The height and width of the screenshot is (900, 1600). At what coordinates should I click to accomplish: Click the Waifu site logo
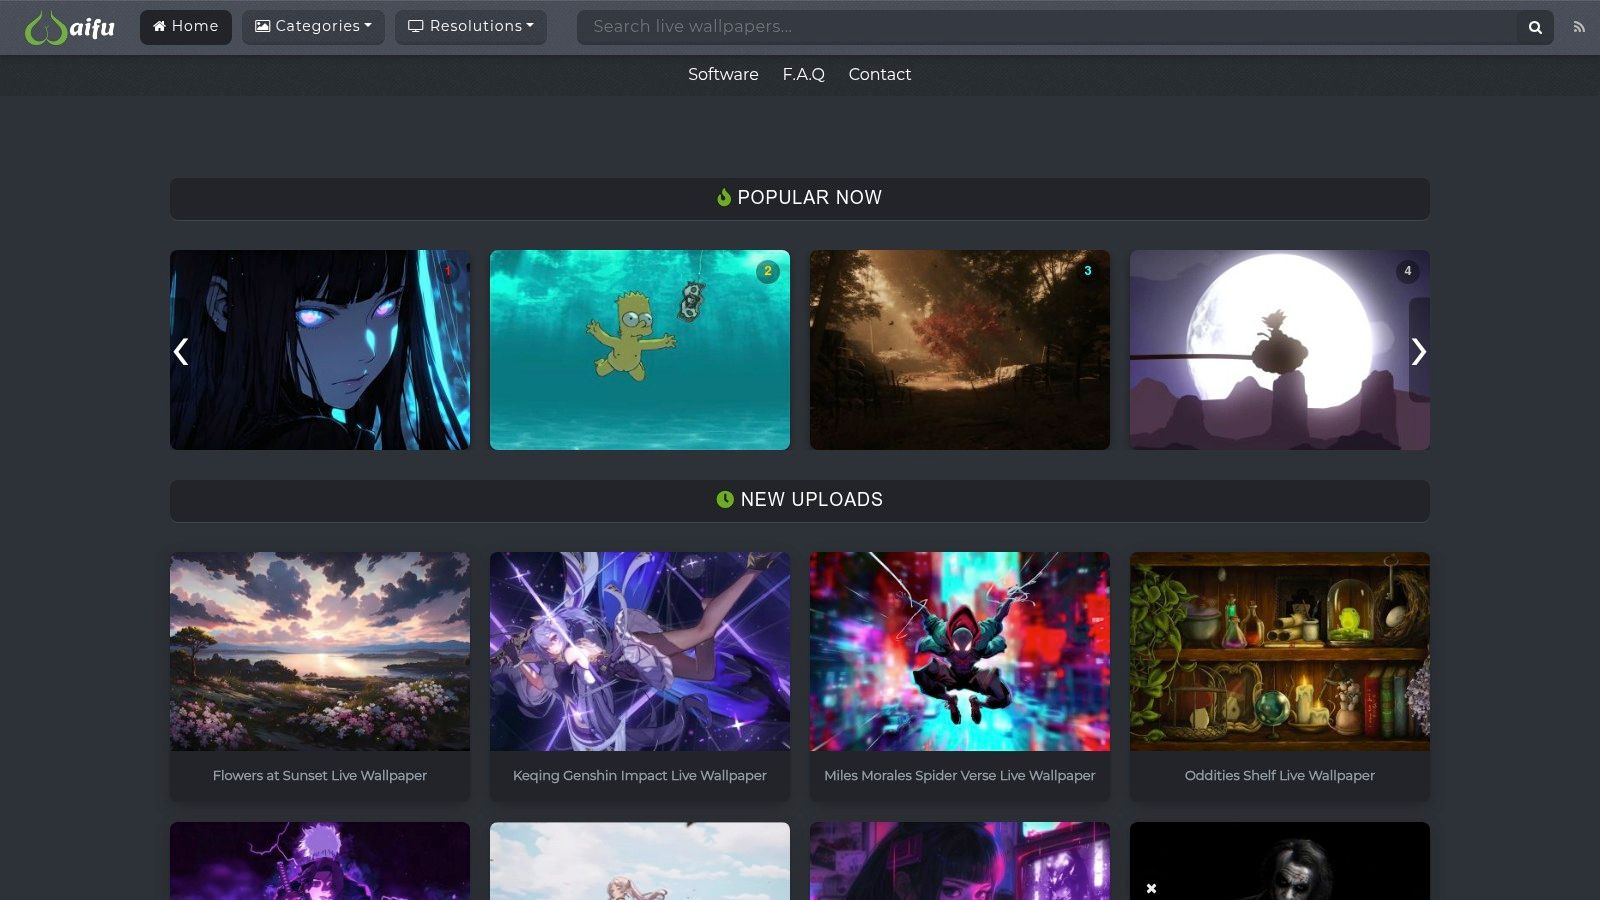pyautogui.click(x=70, y=27)
